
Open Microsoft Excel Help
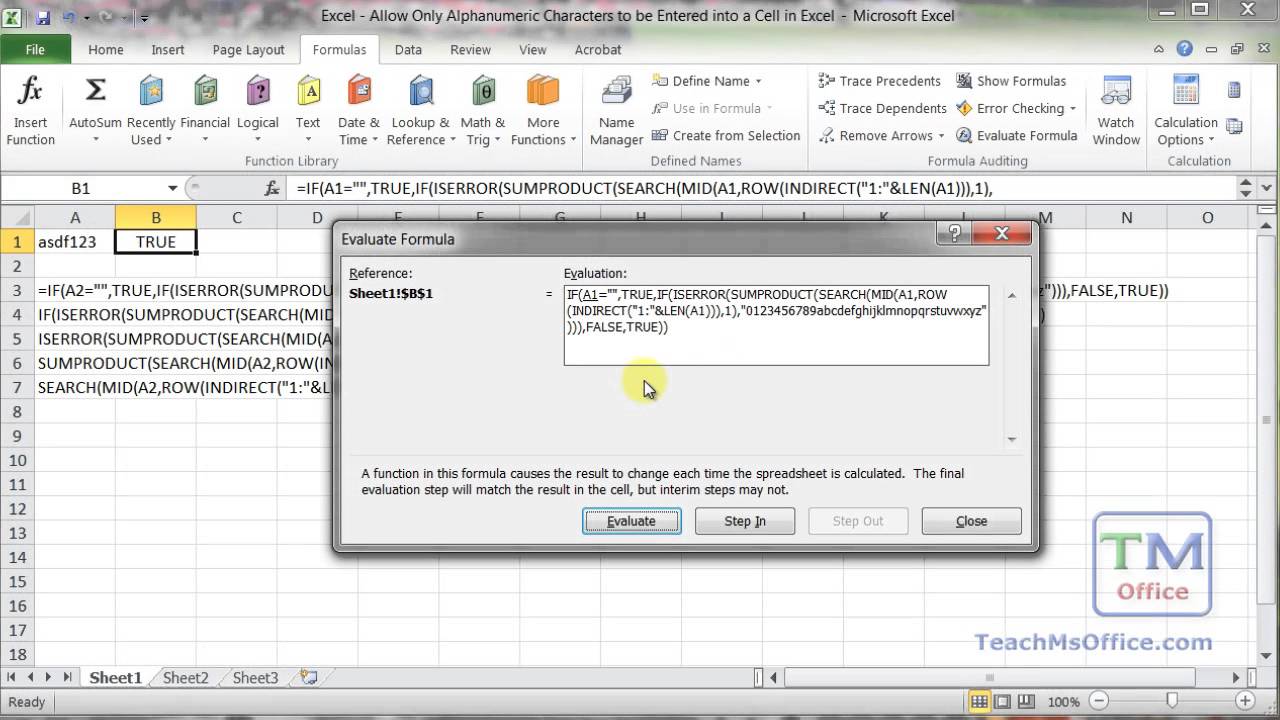[x=1185, y=49]
